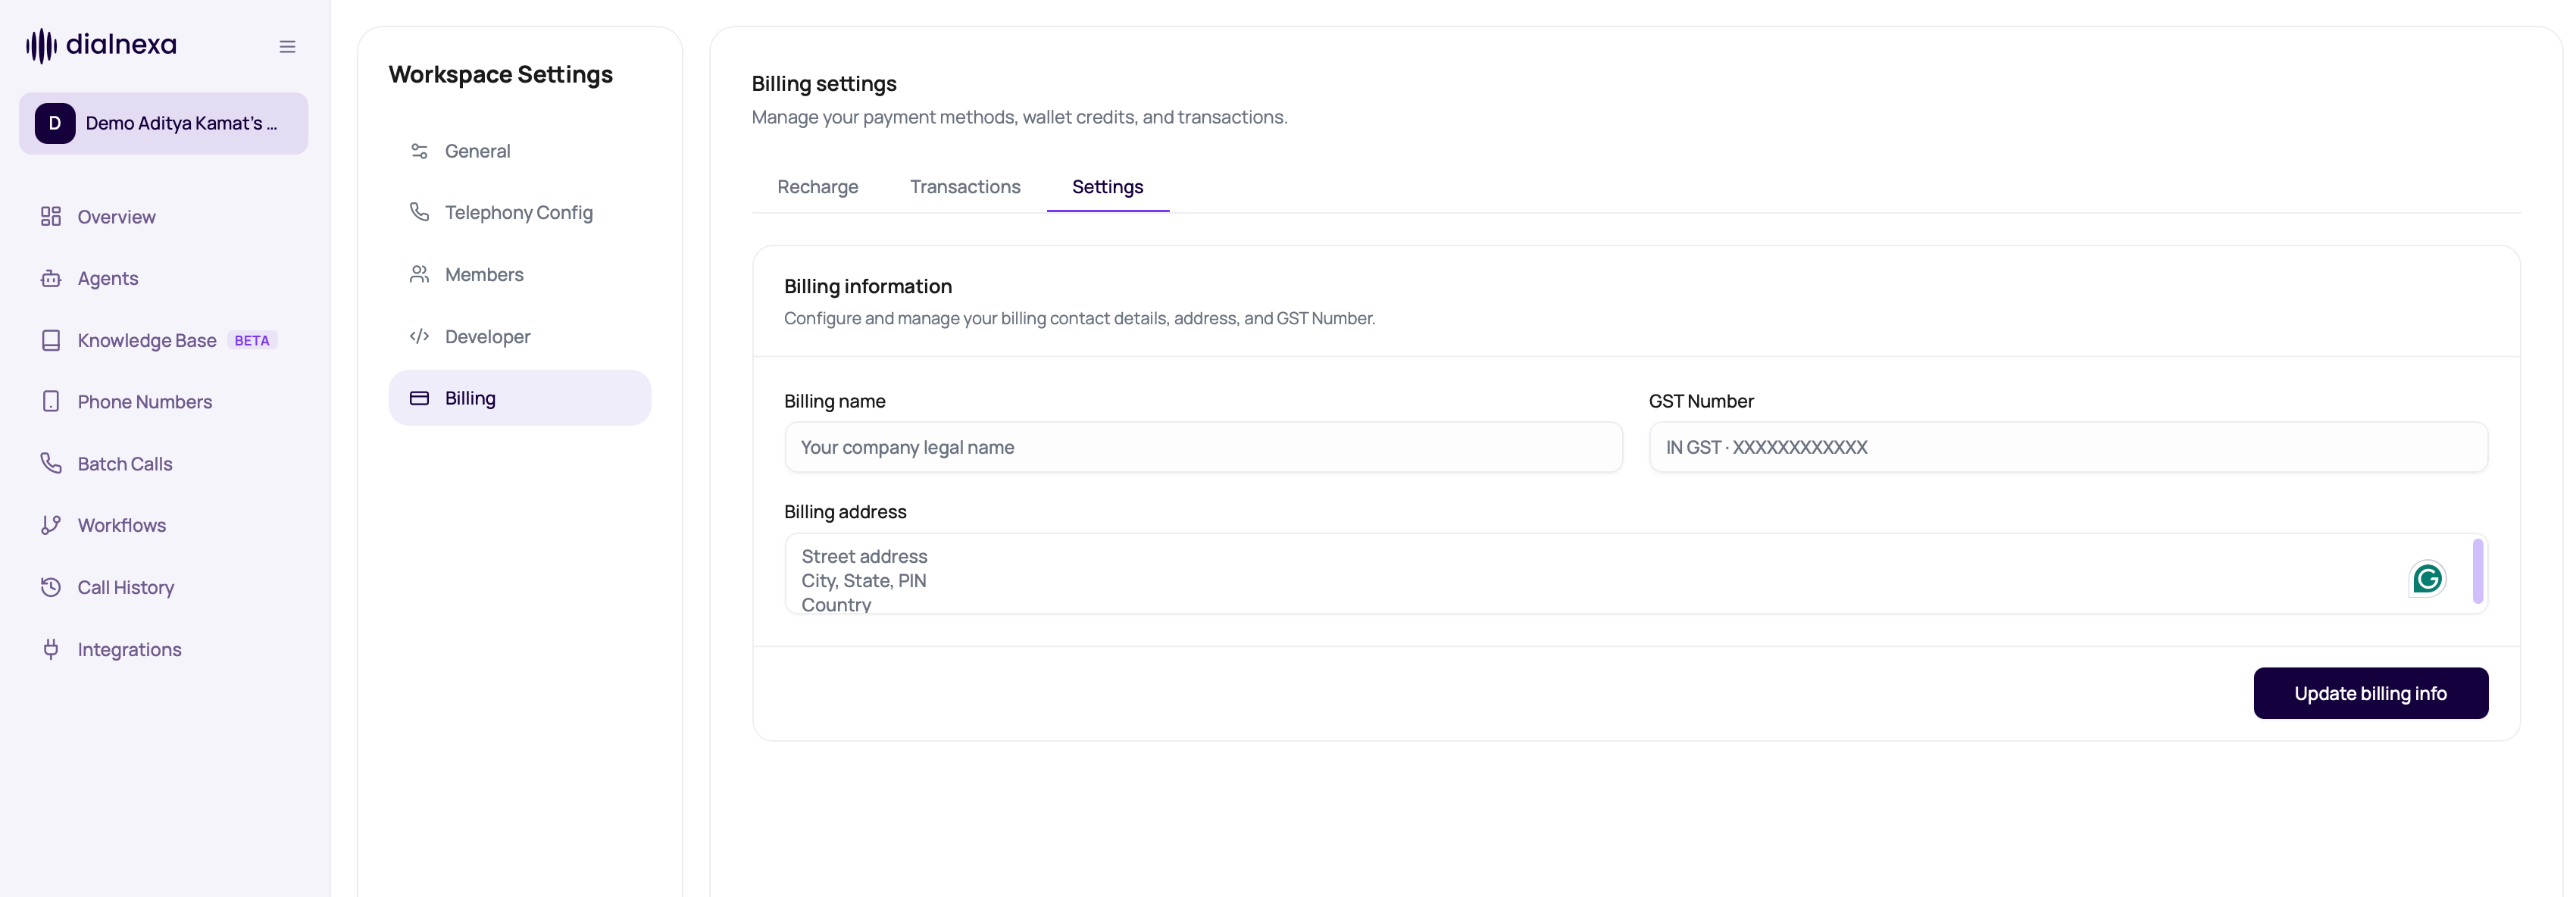
Task: Click the dialnexa logo icon
Action: (41, 45)
